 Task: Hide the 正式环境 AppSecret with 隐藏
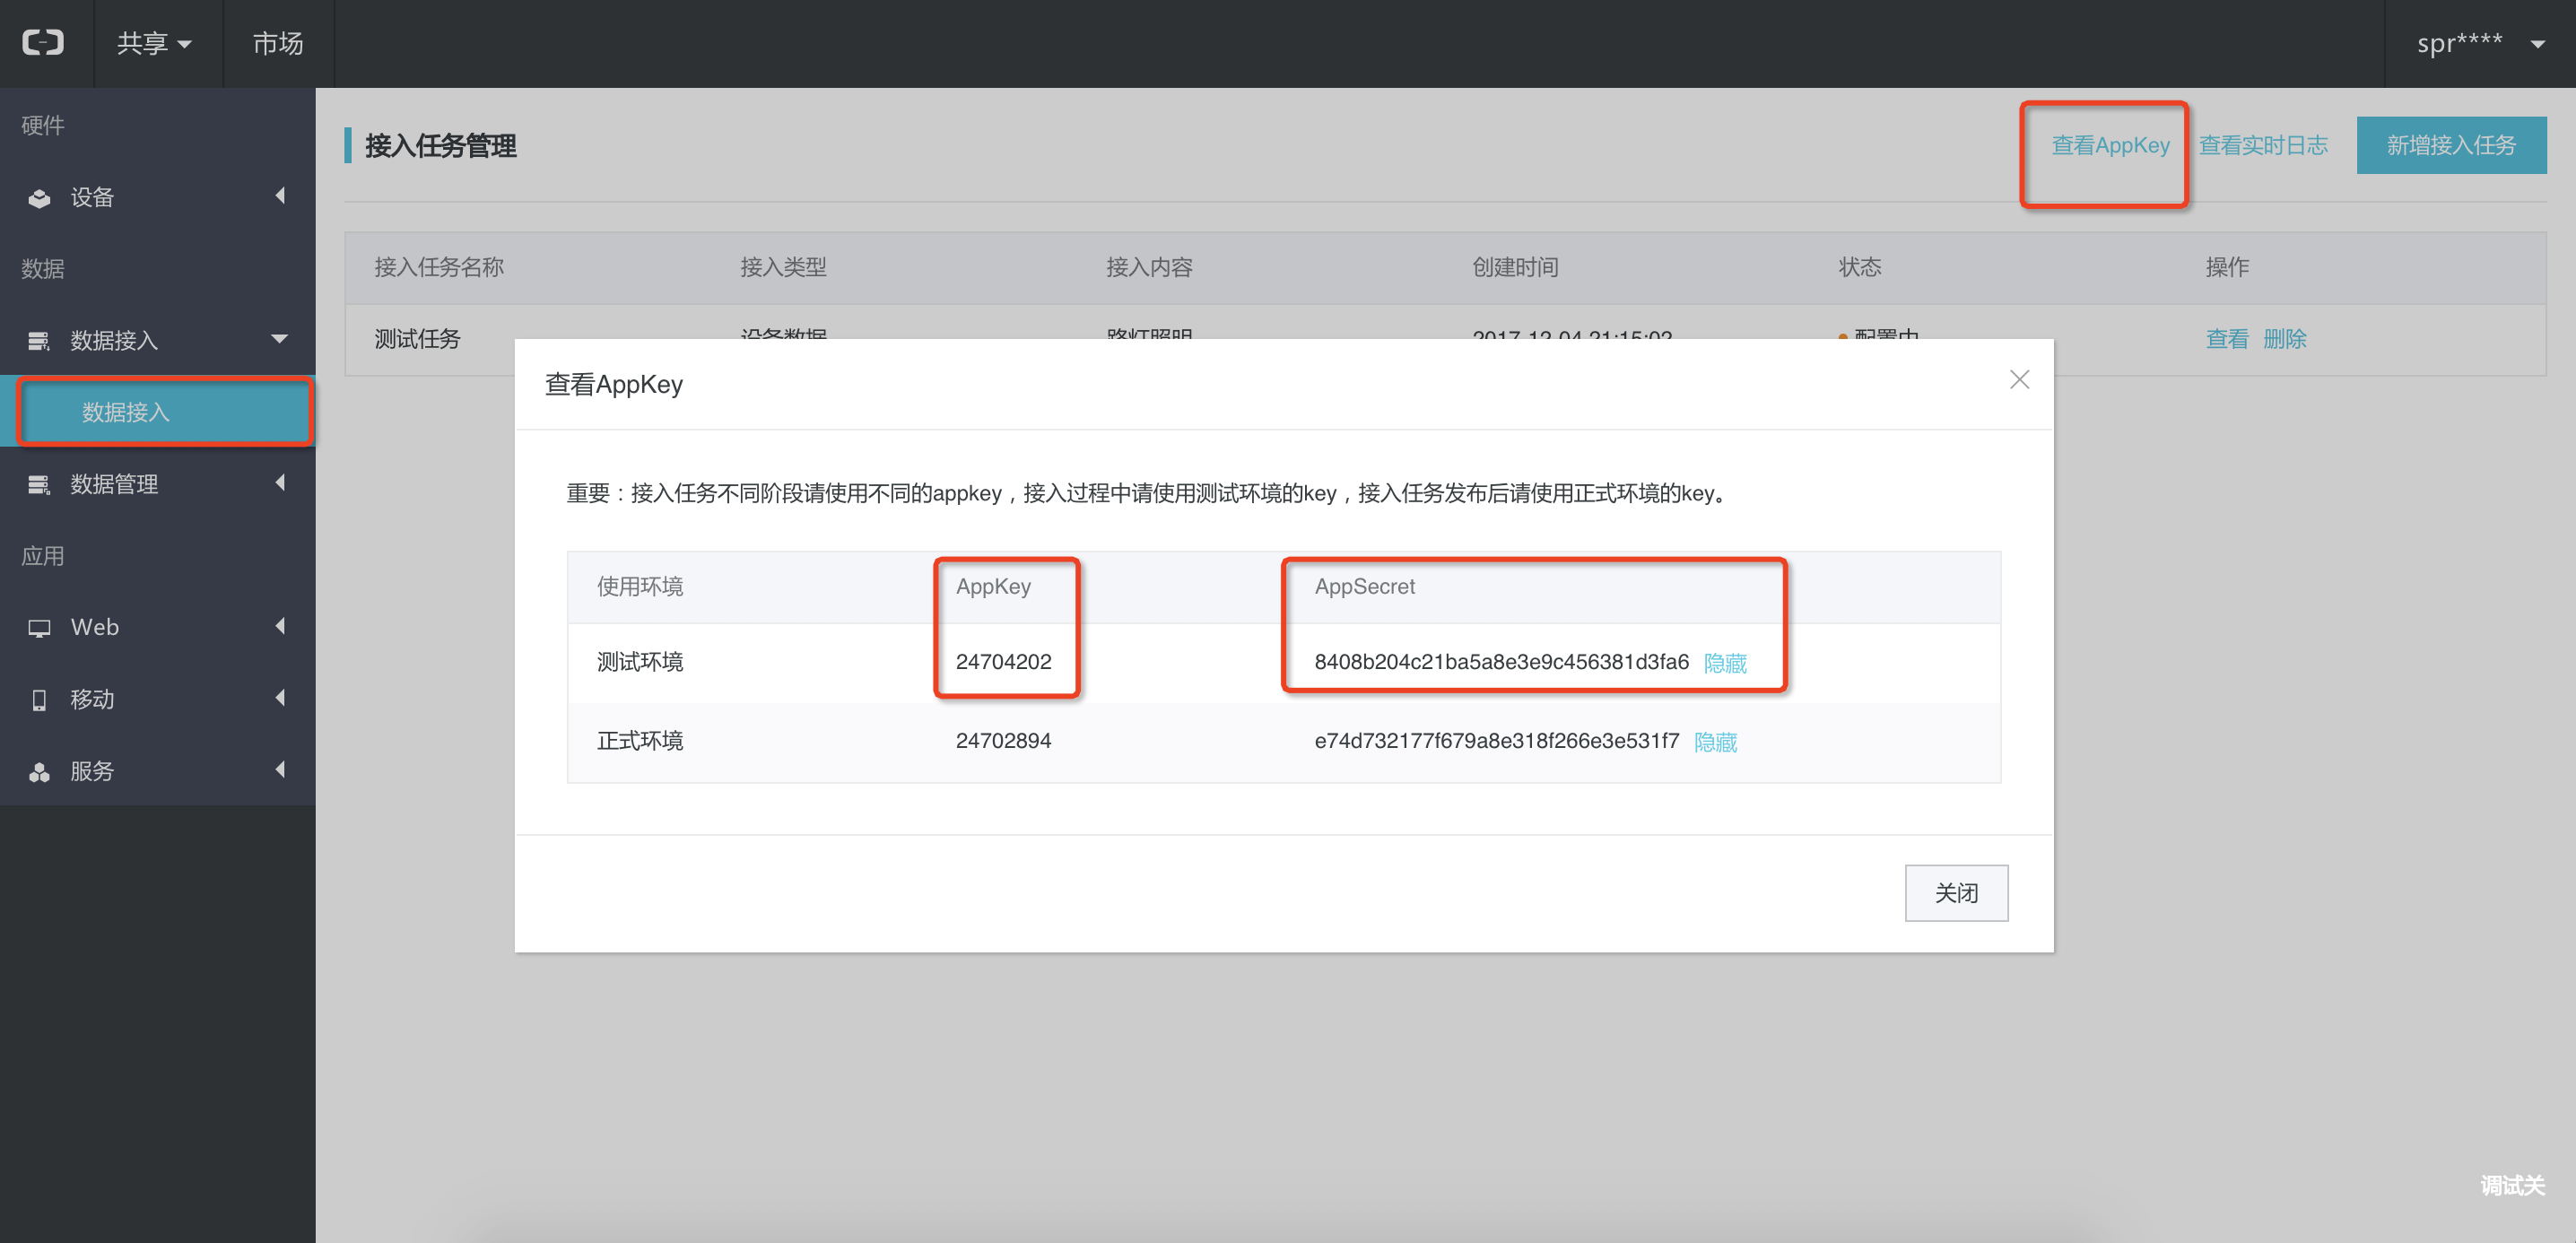pos(1716,742)
